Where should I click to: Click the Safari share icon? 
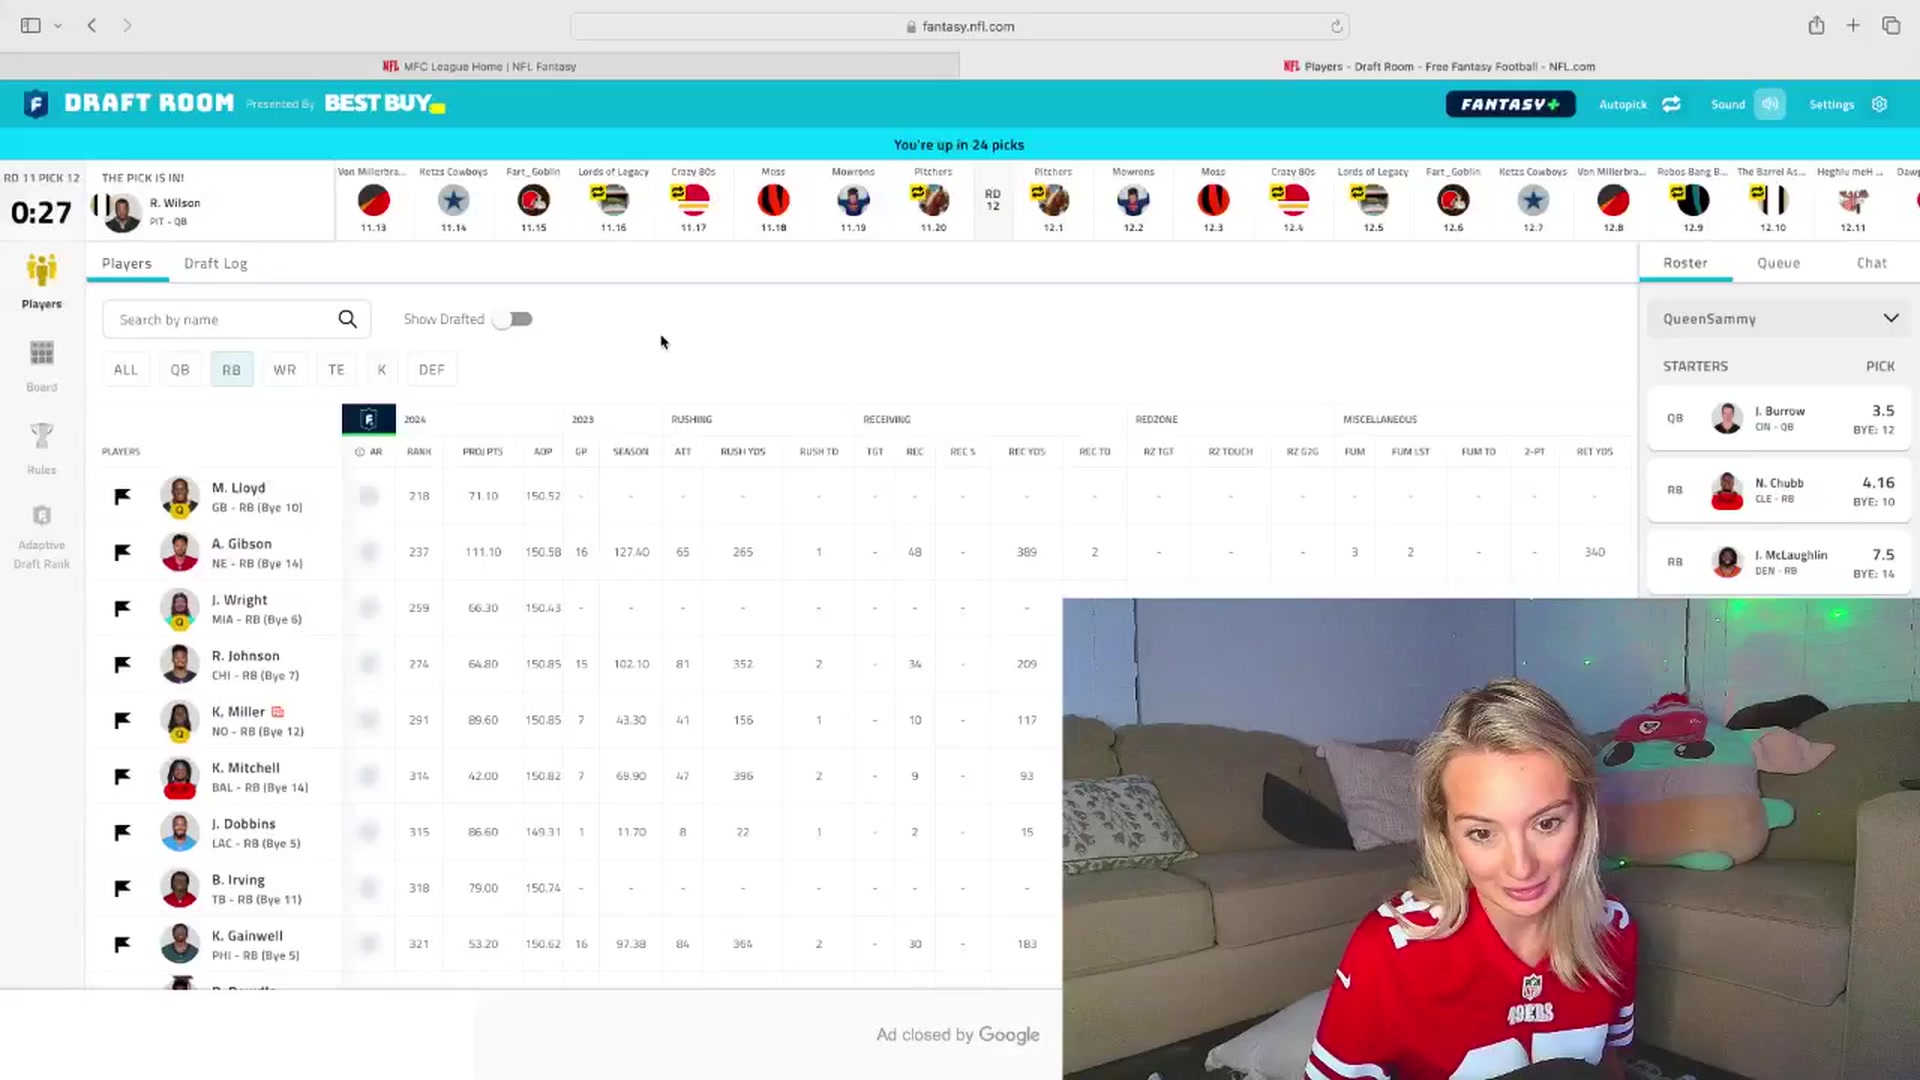(1816, 26)
